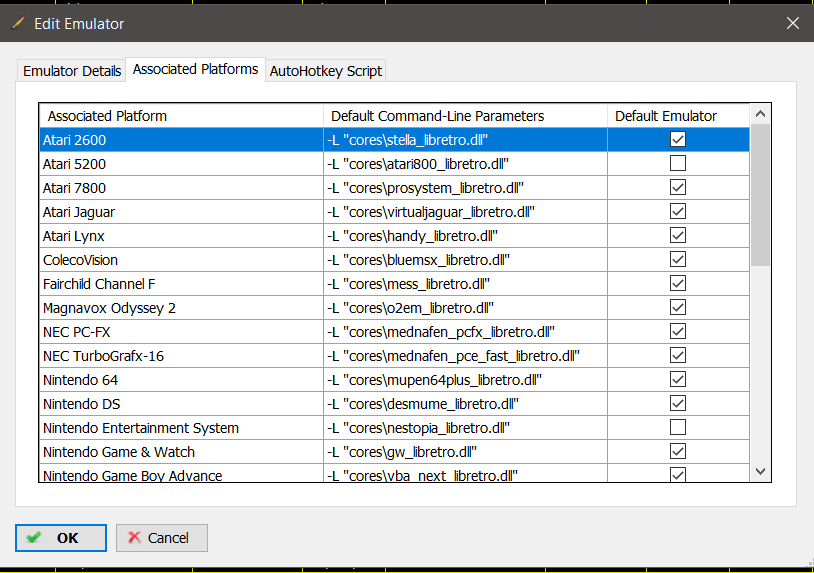Click the mednafen_pcfx_libretro.dll parameters cell
This screenshot has height=573, width=814.
click(x=465, y=332)
